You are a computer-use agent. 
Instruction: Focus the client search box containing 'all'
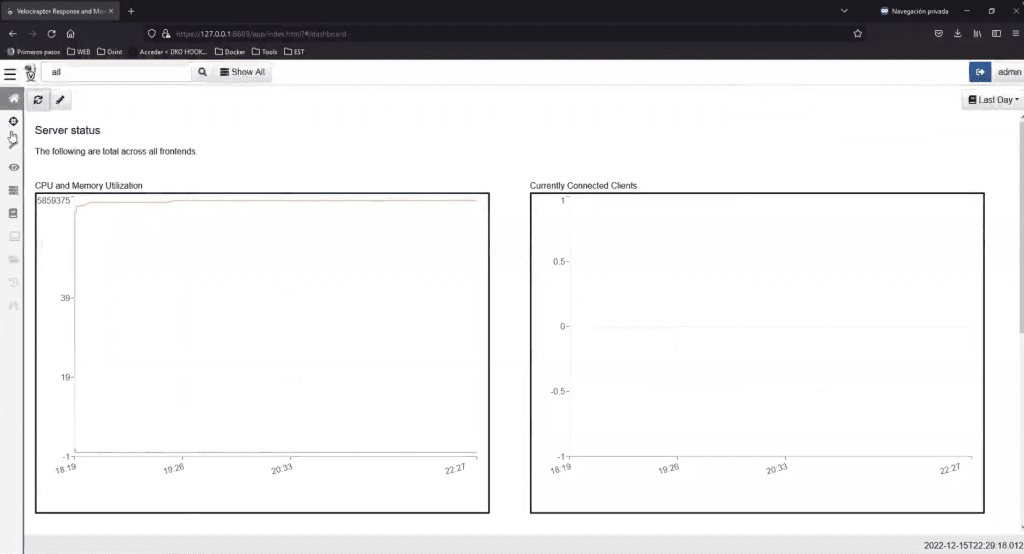(x=116, y=72)
